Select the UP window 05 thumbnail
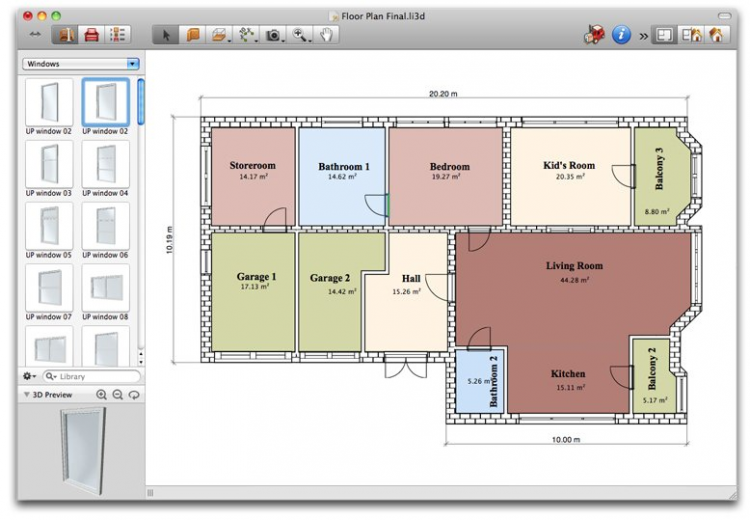750x520 pixels. [49, 227]
